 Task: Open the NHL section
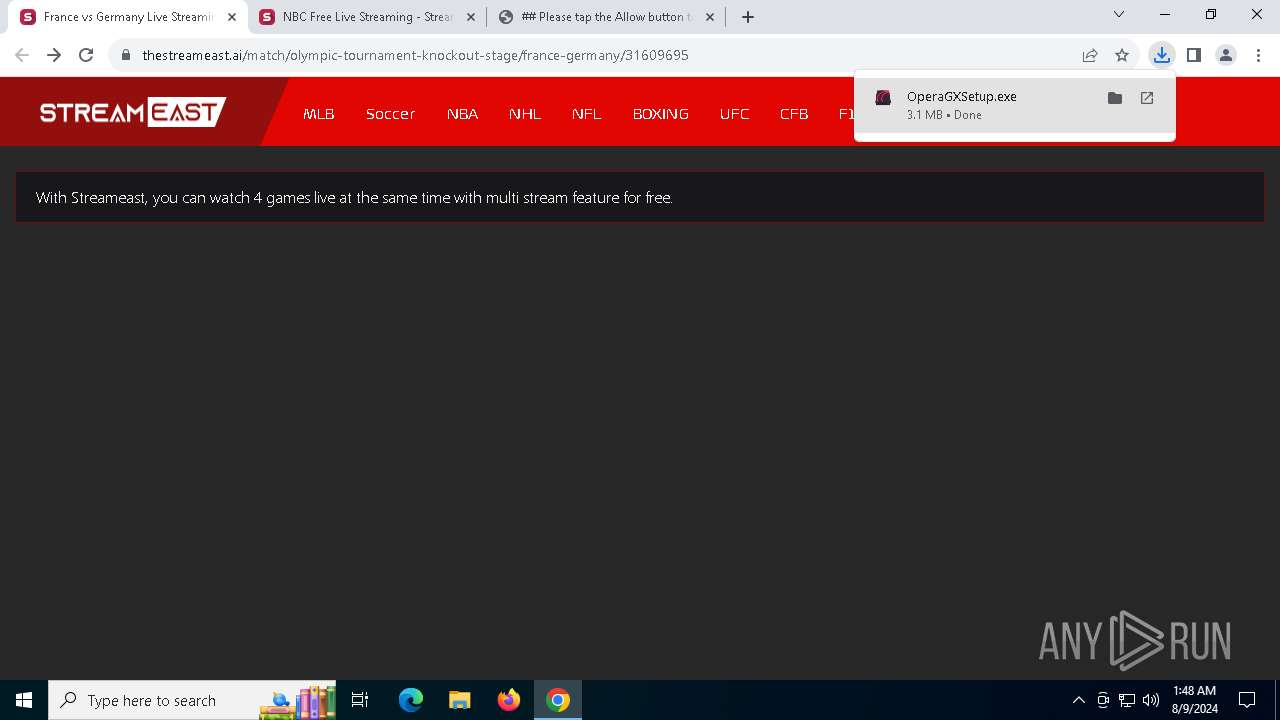(x=525, y=114)
